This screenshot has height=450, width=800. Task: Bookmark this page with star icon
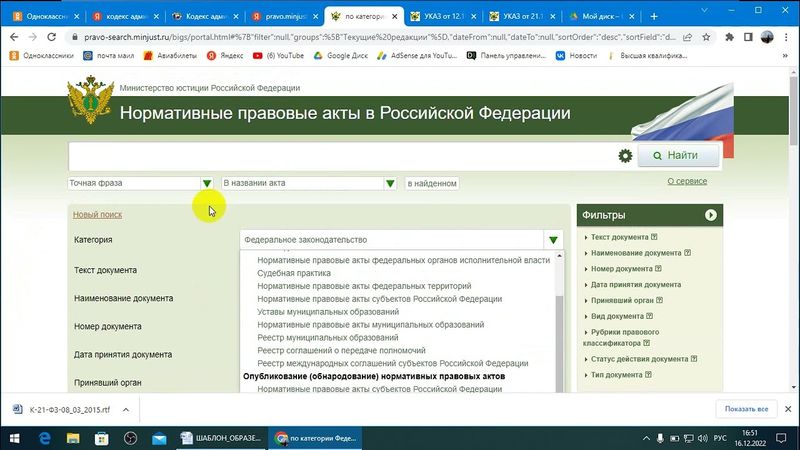pyautogui.click(x=706, y=37)
